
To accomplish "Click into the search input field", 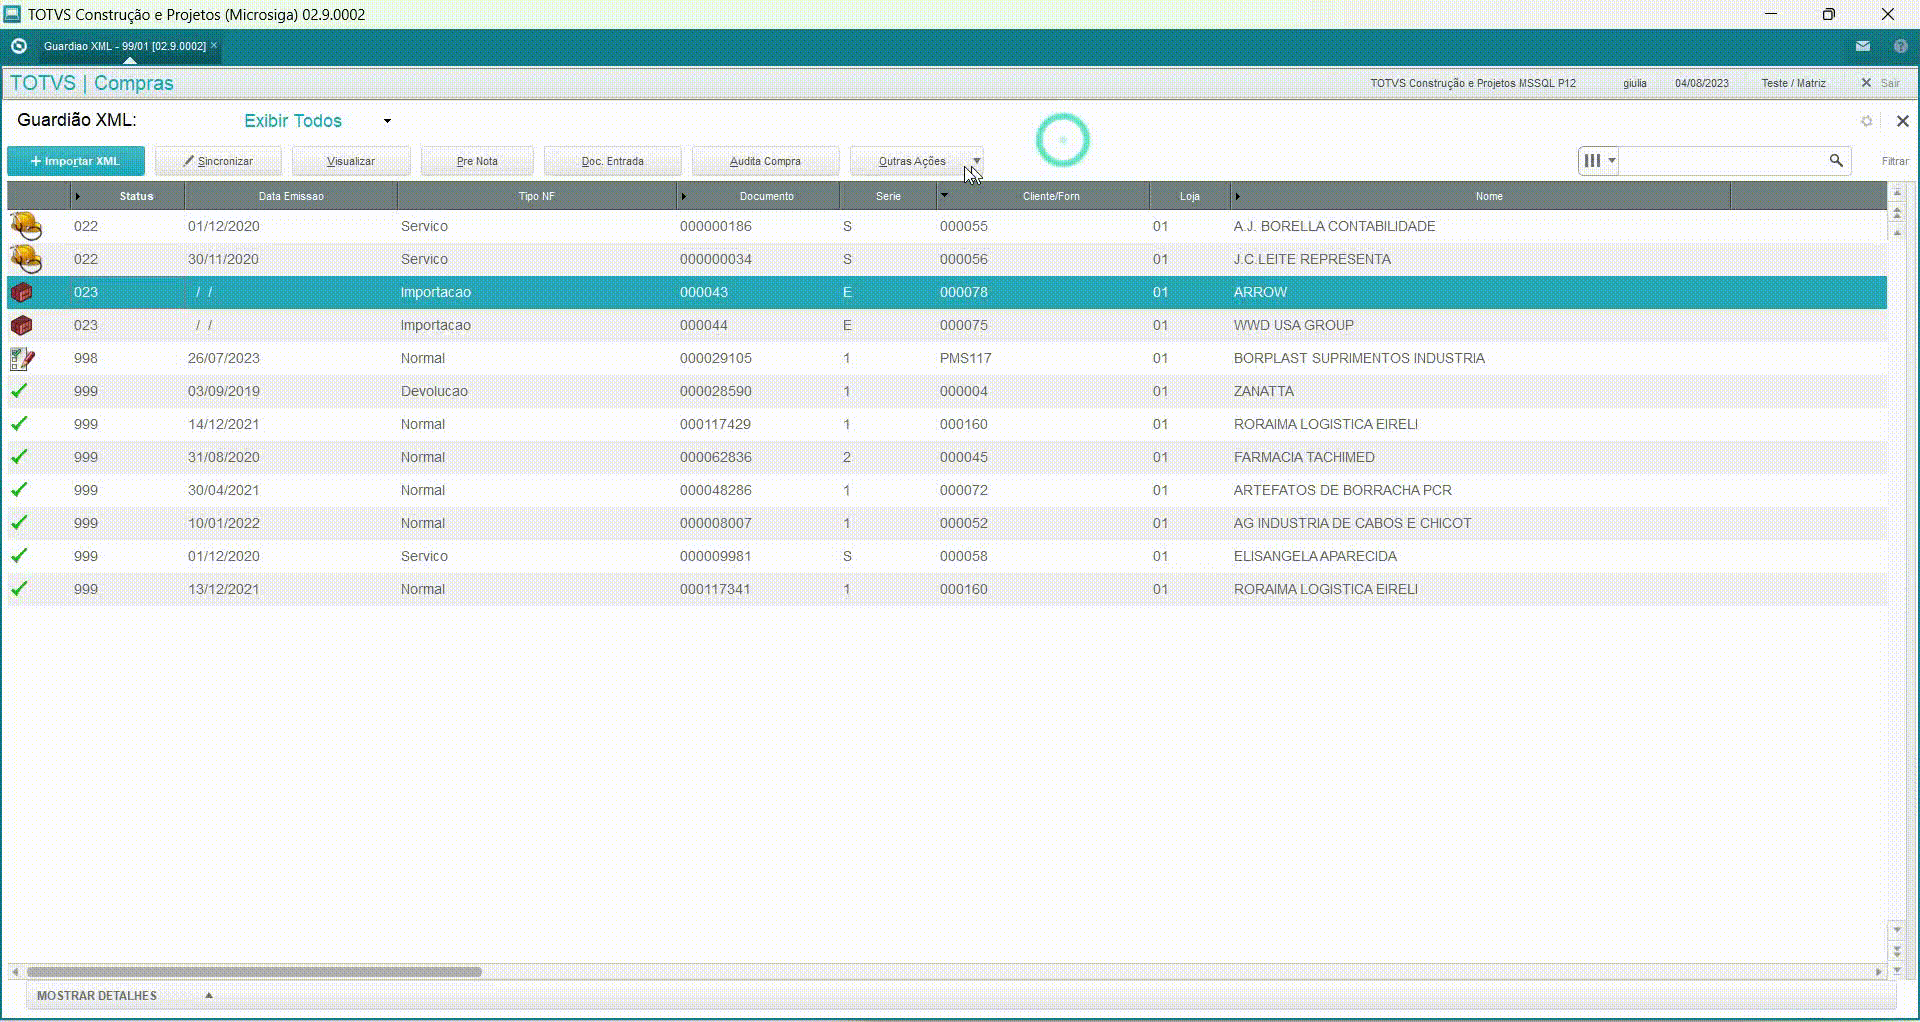I will tap(1723, 161).
